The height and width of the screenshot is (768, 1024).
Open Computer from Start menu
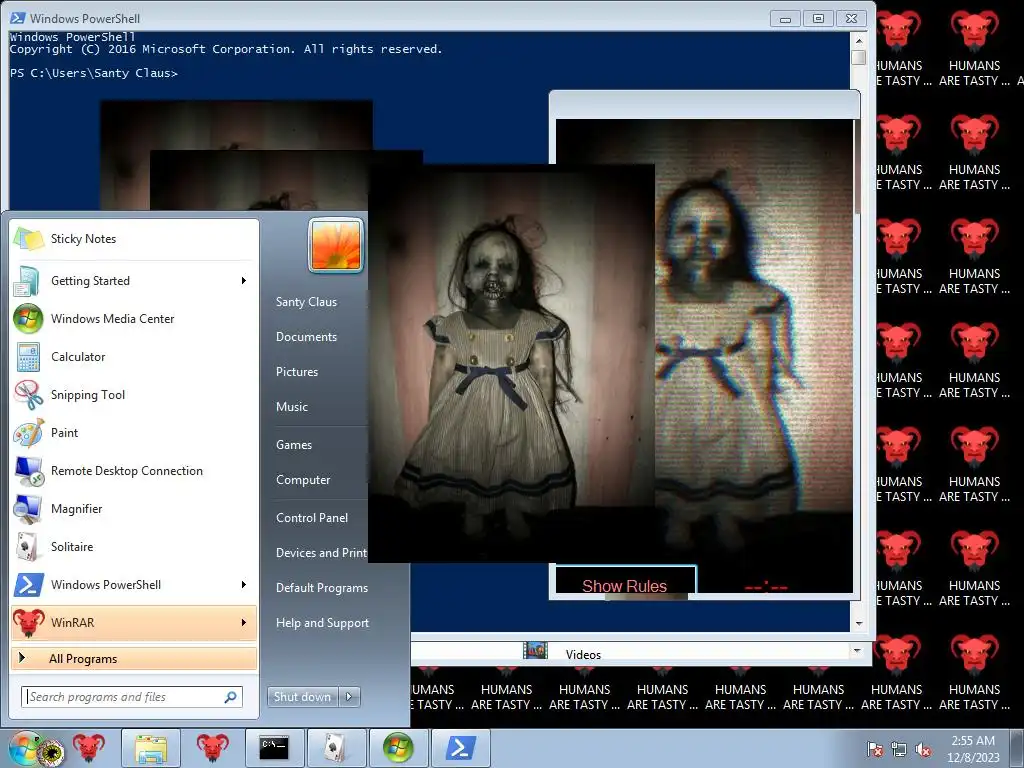[x=303, y=480]
